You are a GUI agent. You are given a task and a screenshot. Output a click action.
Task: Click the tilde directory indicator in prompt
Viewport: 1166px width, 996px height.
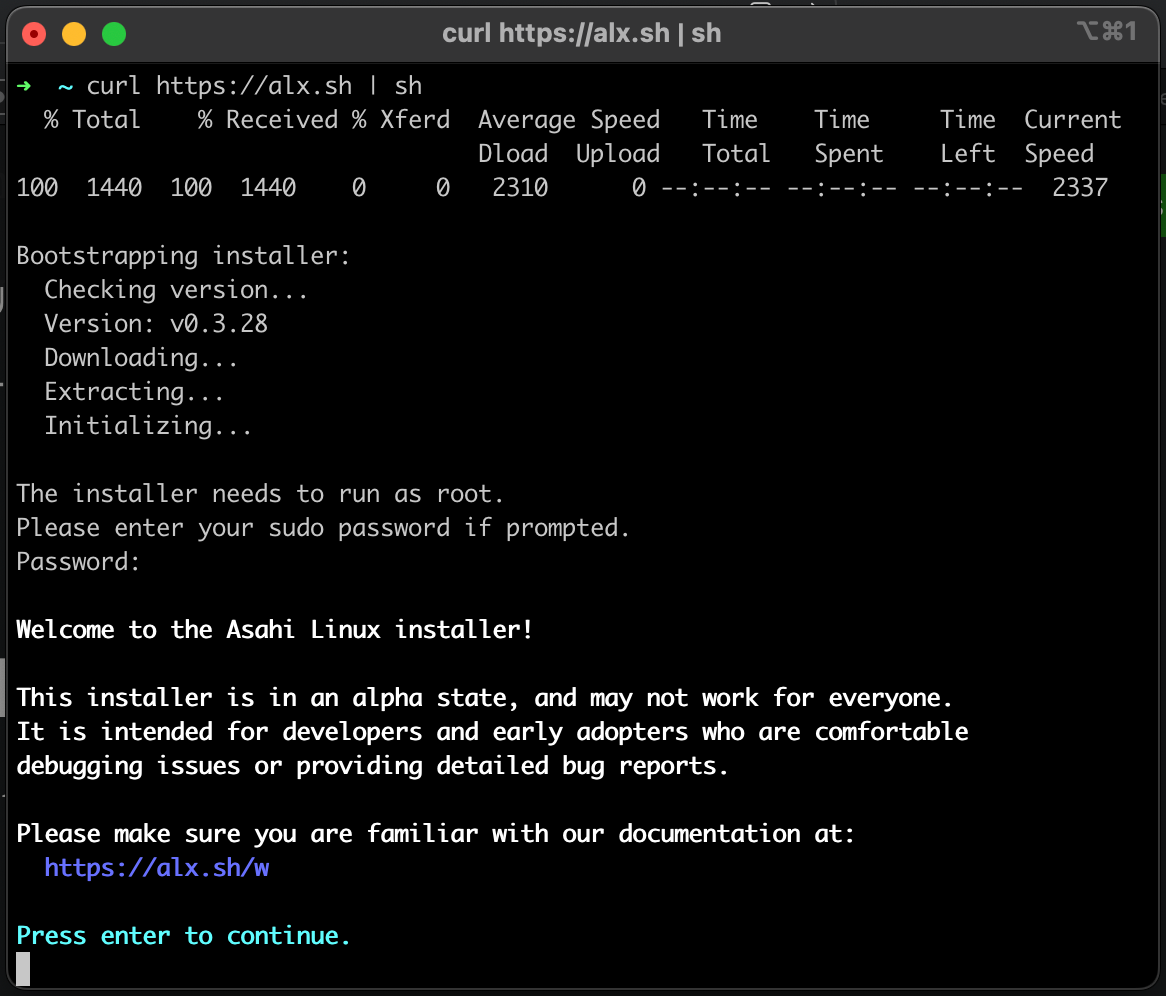pyautogui.click(x=65, y=88)
